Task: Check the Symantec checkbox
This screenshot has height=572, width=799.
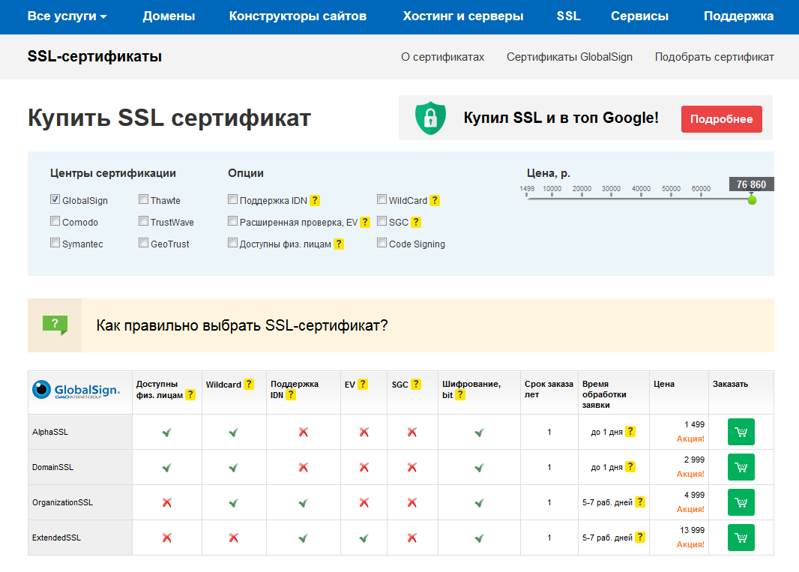Action: (55, 242)
